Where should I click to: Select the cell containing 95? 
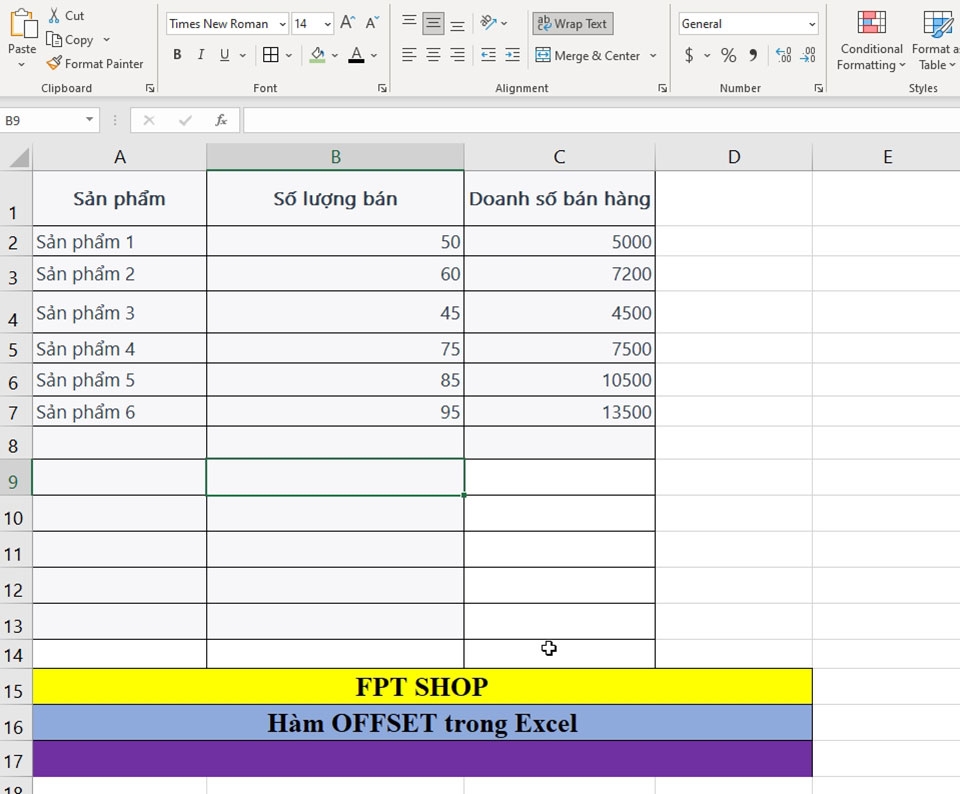[x=335, y=411]
